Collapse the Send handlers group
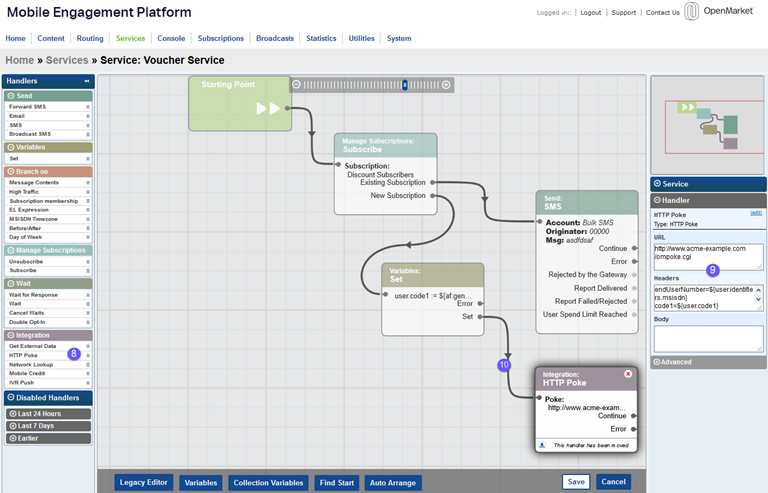Screen dimensions: 768x493 pos(11,96)
